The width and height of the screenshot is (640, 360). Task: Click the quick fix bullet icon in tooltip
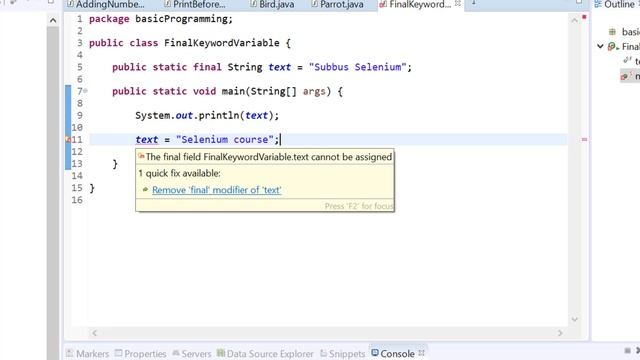click(x=145, y=189)
